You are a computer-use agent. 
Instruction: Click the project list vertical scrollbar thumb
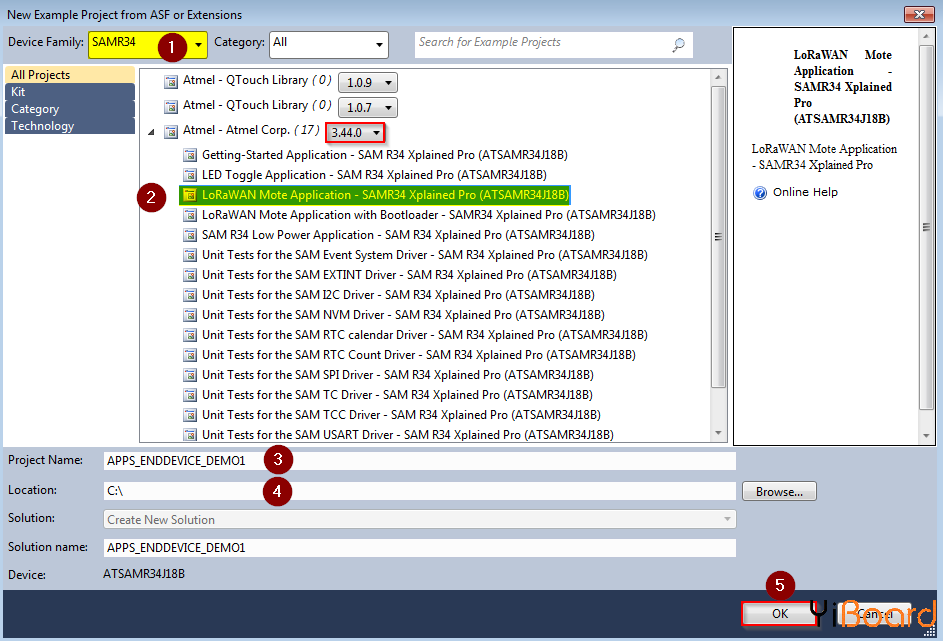tap(718, 237)
